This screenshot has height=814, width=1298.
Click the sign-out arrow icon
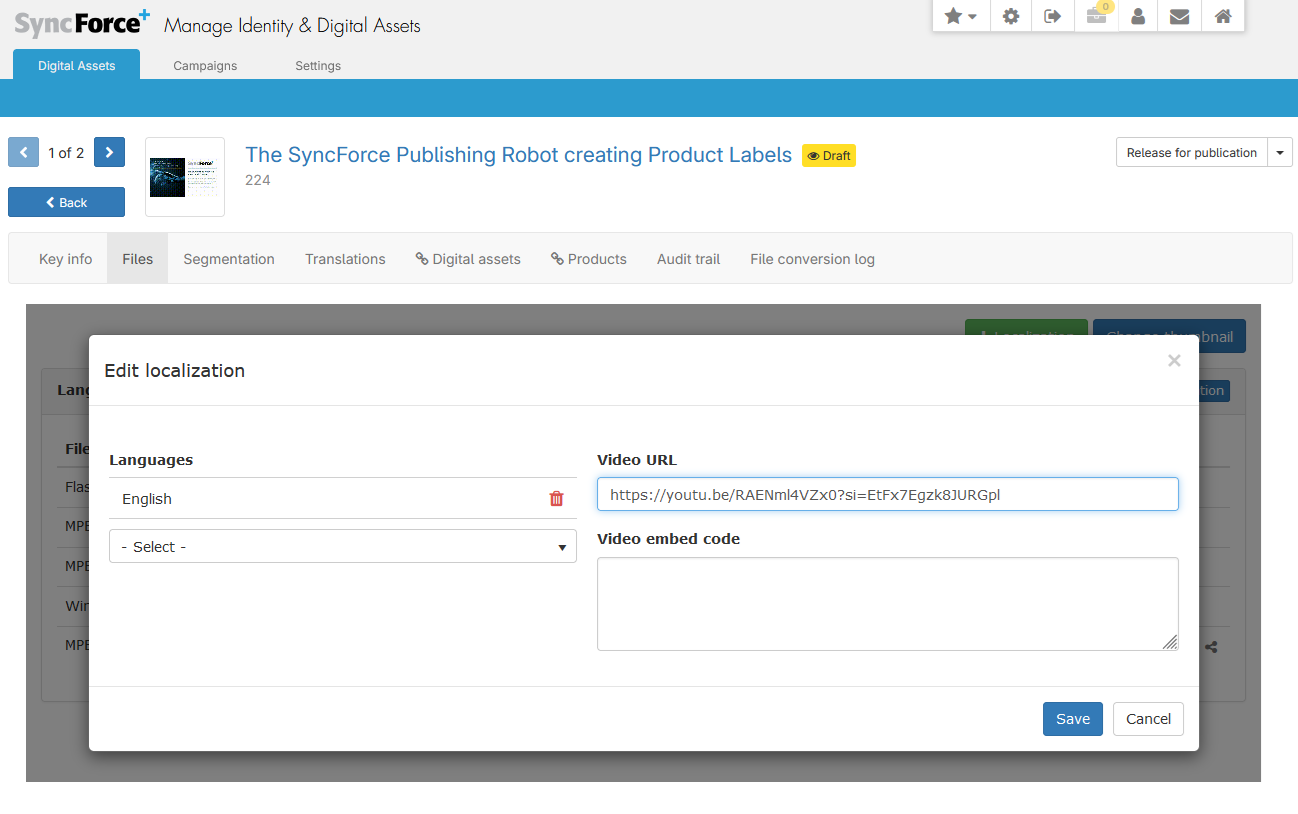tap(1053, 16)
